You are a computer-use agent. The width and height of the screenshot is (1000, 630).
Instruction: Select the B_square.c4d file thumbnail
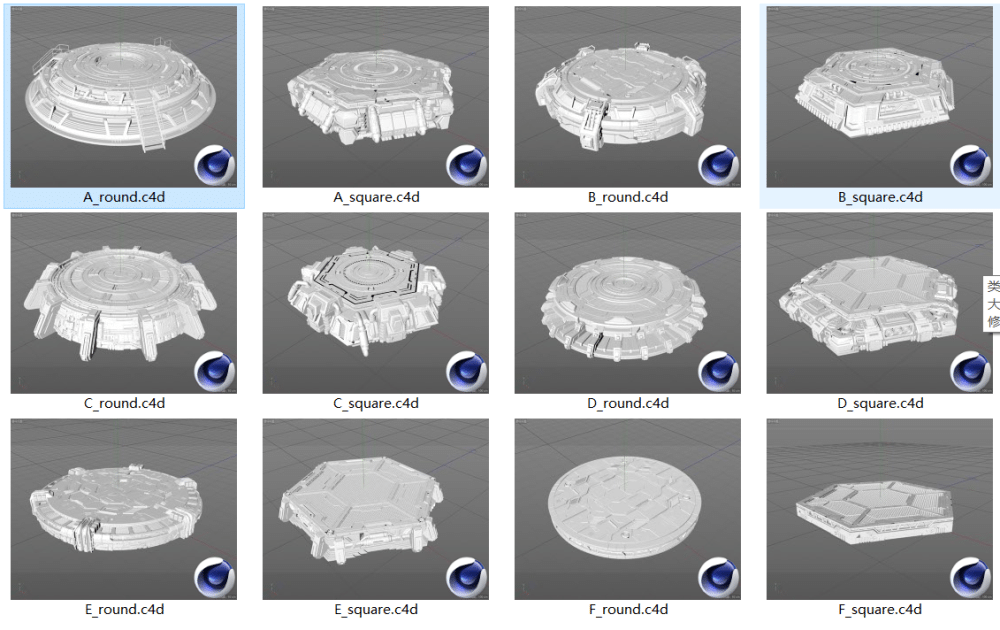click(879, 97)
